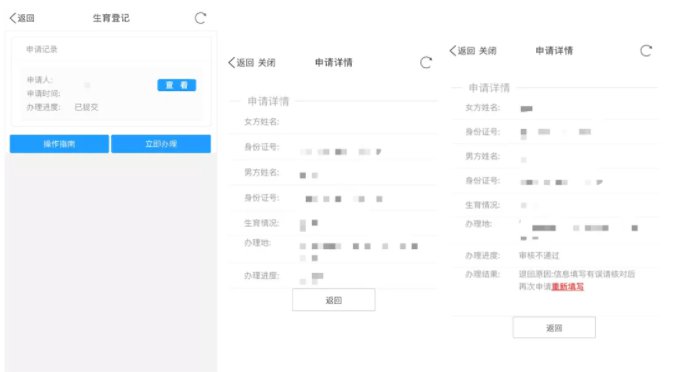Click 关闭 on middle 申请详情 screen
Screen dimensions: 676x372
coord(266,63)
